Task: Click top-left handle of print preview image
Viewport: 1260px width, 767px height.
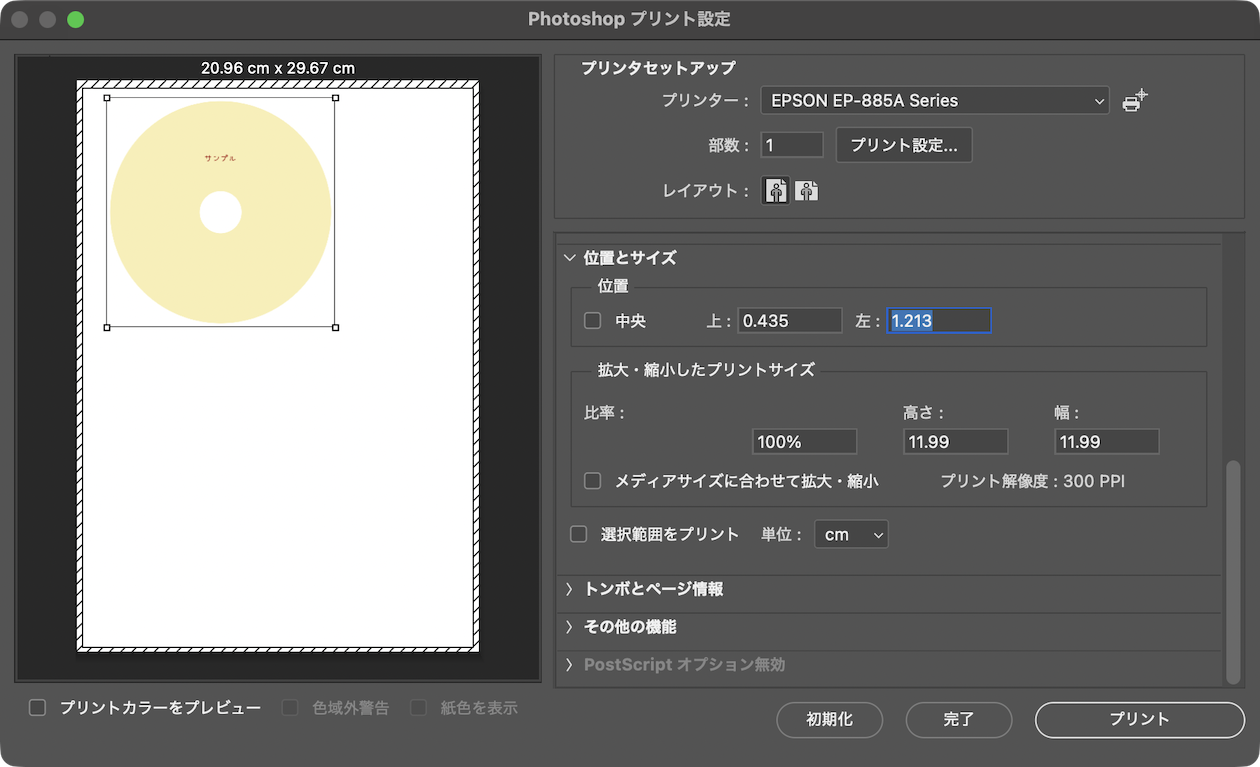Action: [107, 98]
